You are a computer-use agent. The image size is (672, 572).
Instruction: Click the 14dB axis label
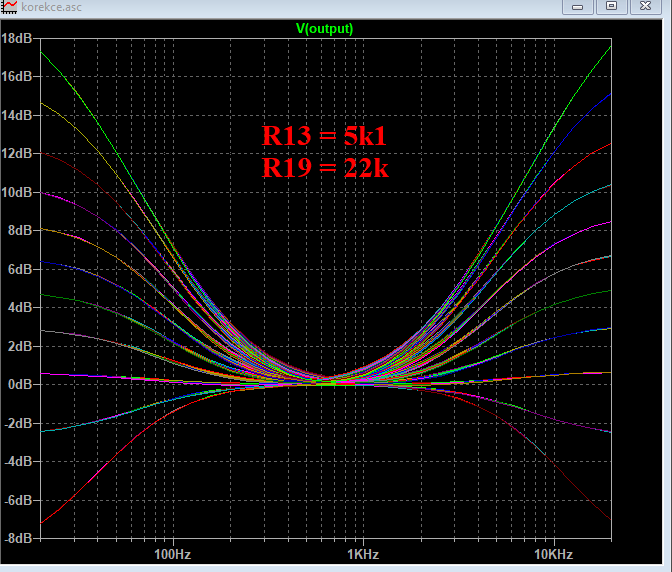point(17,115)
